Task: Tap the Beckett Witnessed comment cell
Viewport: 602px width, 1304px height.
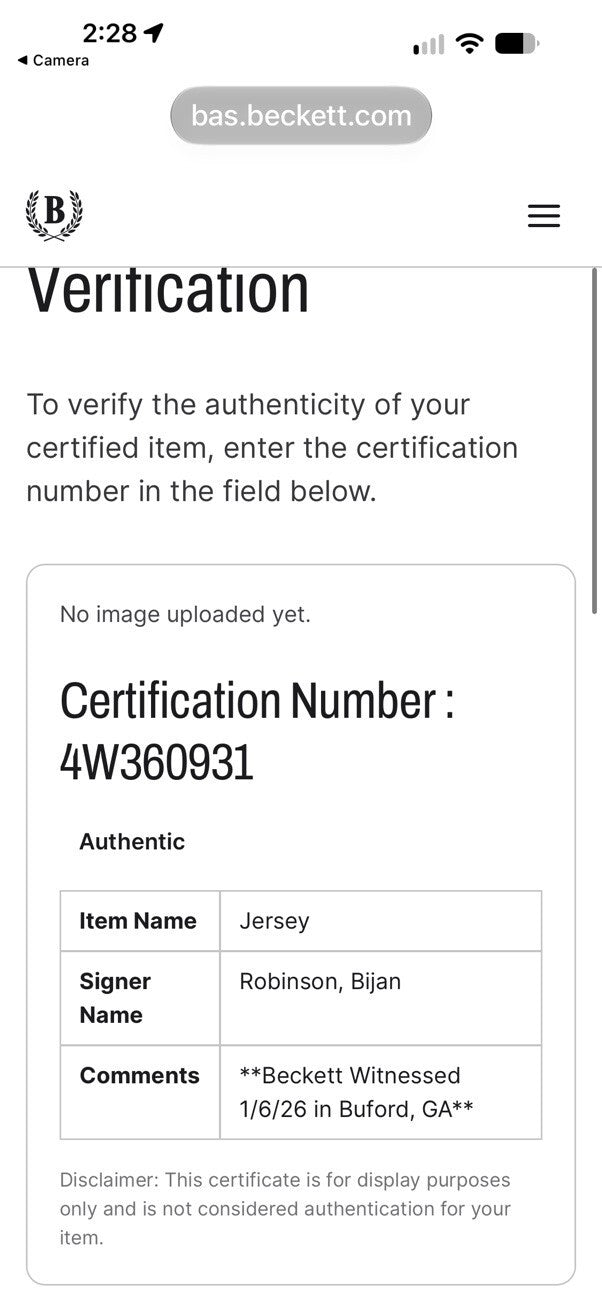Action: click(381, 1092)
